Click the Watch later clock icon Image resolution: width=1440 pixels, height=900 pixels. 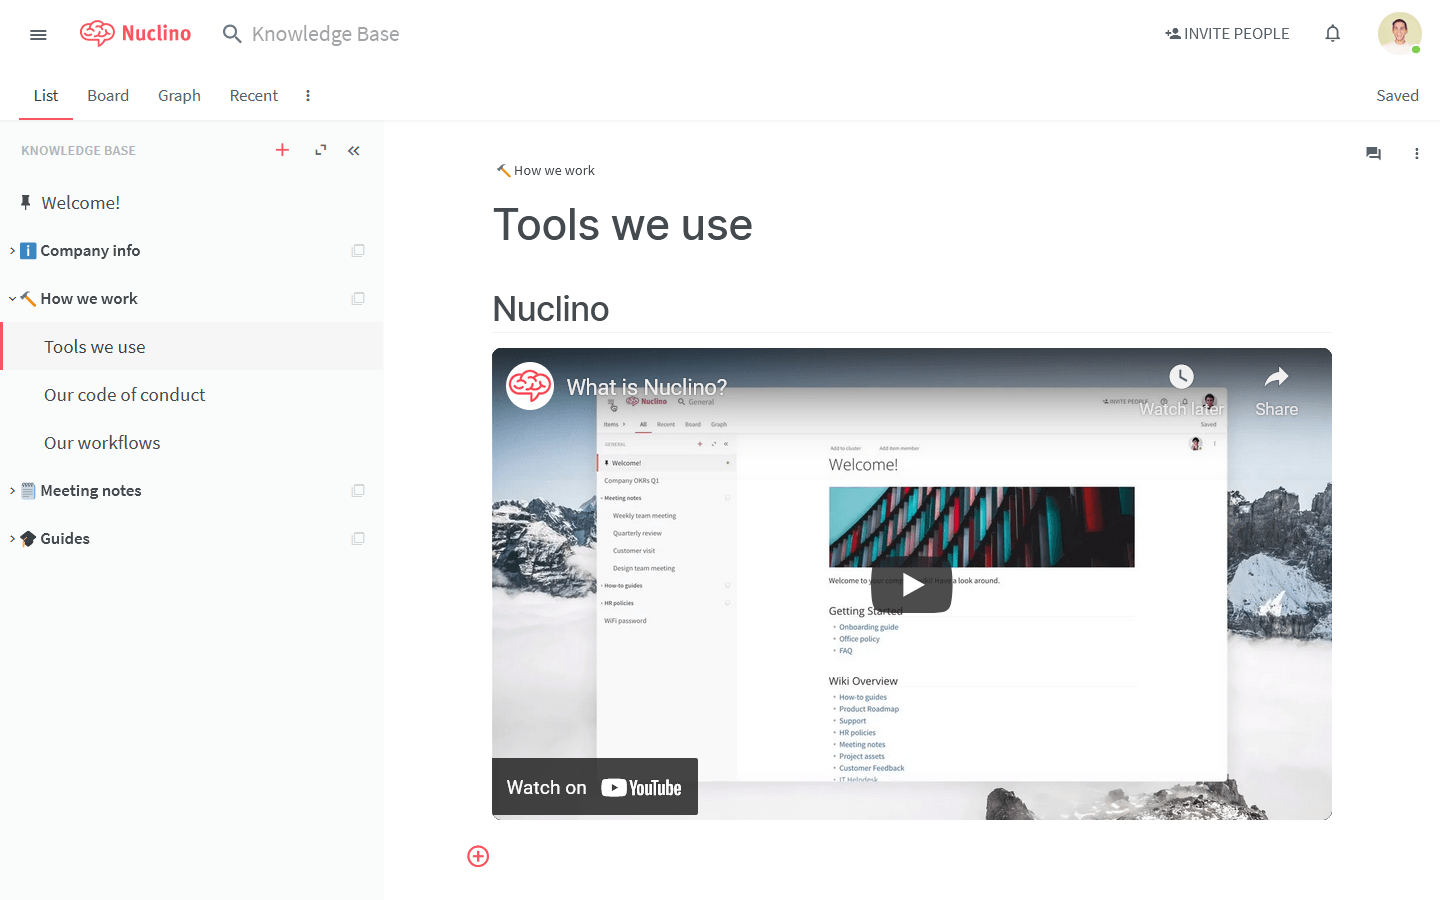[1181, 377]
